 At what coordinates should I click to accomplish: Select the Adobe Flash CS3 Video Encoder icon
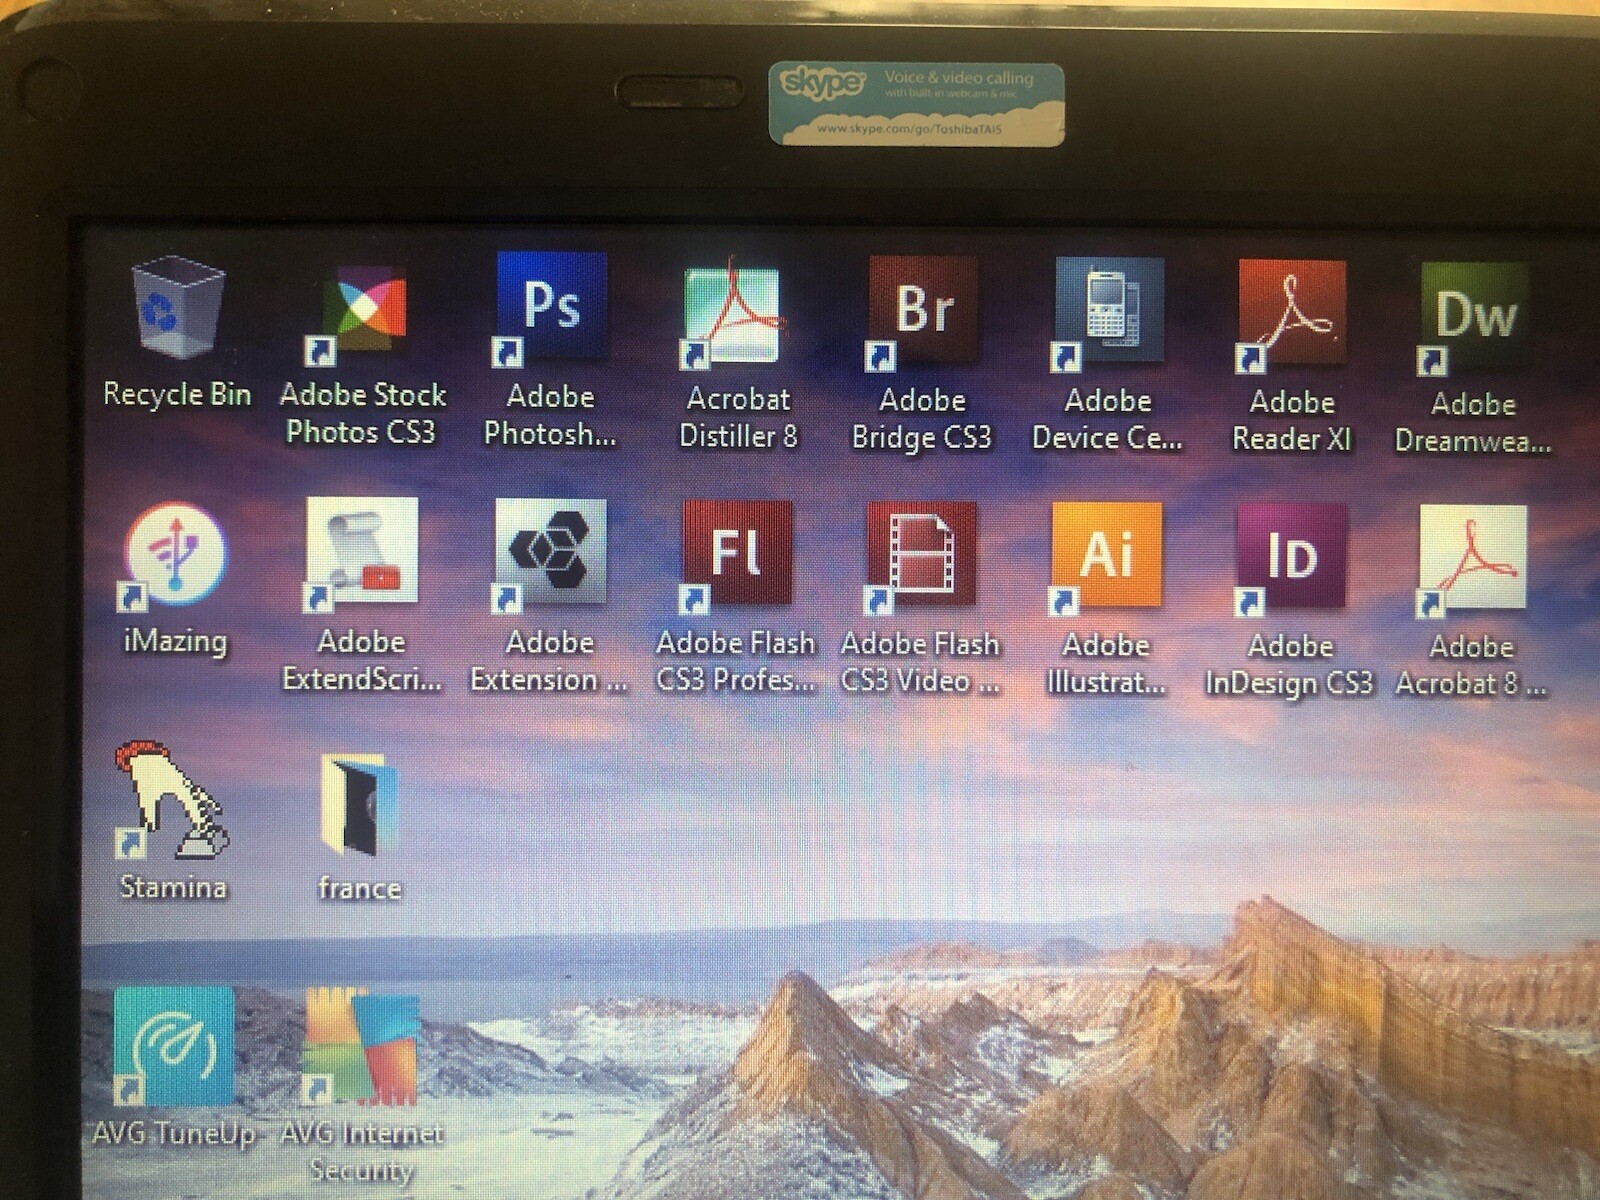[x=920, y=558]
